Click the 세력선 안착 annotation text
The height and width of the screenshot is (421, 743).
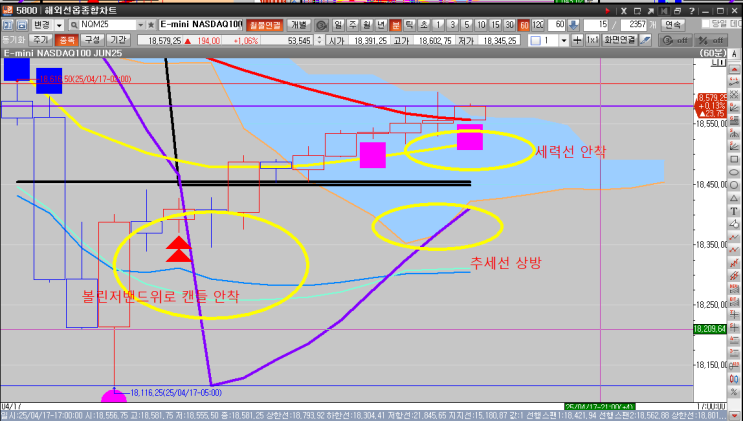click(571, 152)
